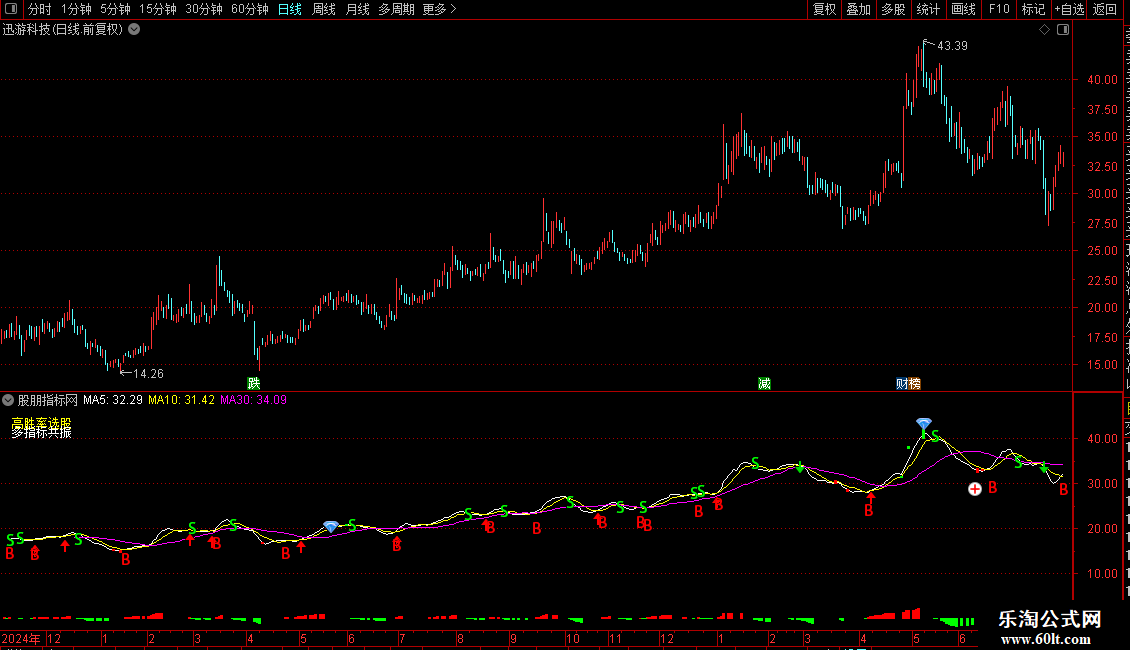Expand the 更多 periods menu

pyautogui.click(x=440, y=9)
